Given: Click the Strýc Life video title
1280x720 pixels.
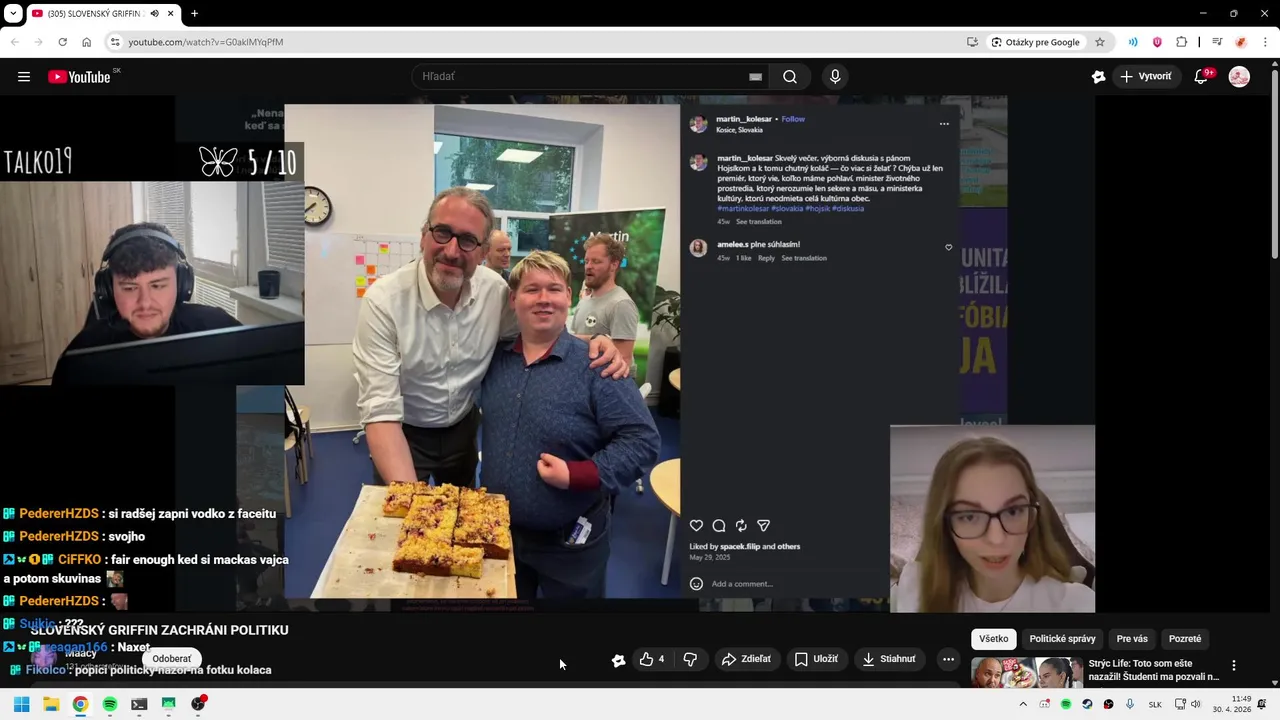Looking at the screenshot, I should [x=1153, y=670].
